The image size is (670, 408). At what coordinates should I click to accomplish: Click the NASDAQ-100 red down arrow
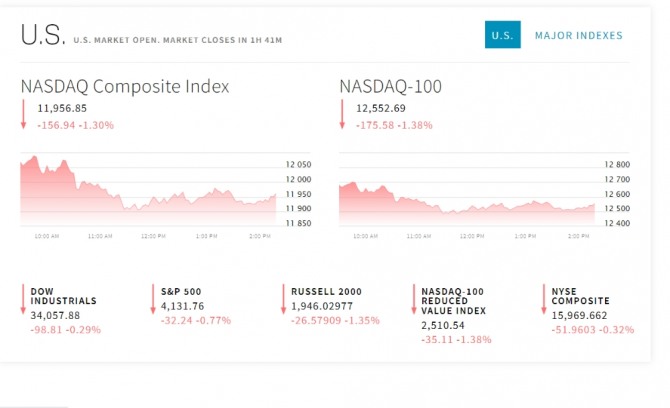tap(342, 113)
